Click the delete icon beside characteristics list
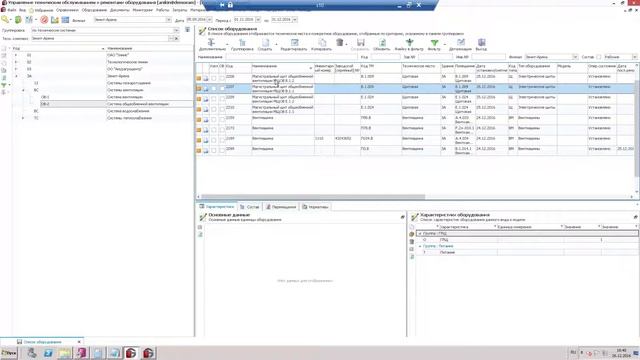640x360 pixels. tap(411, 242)
